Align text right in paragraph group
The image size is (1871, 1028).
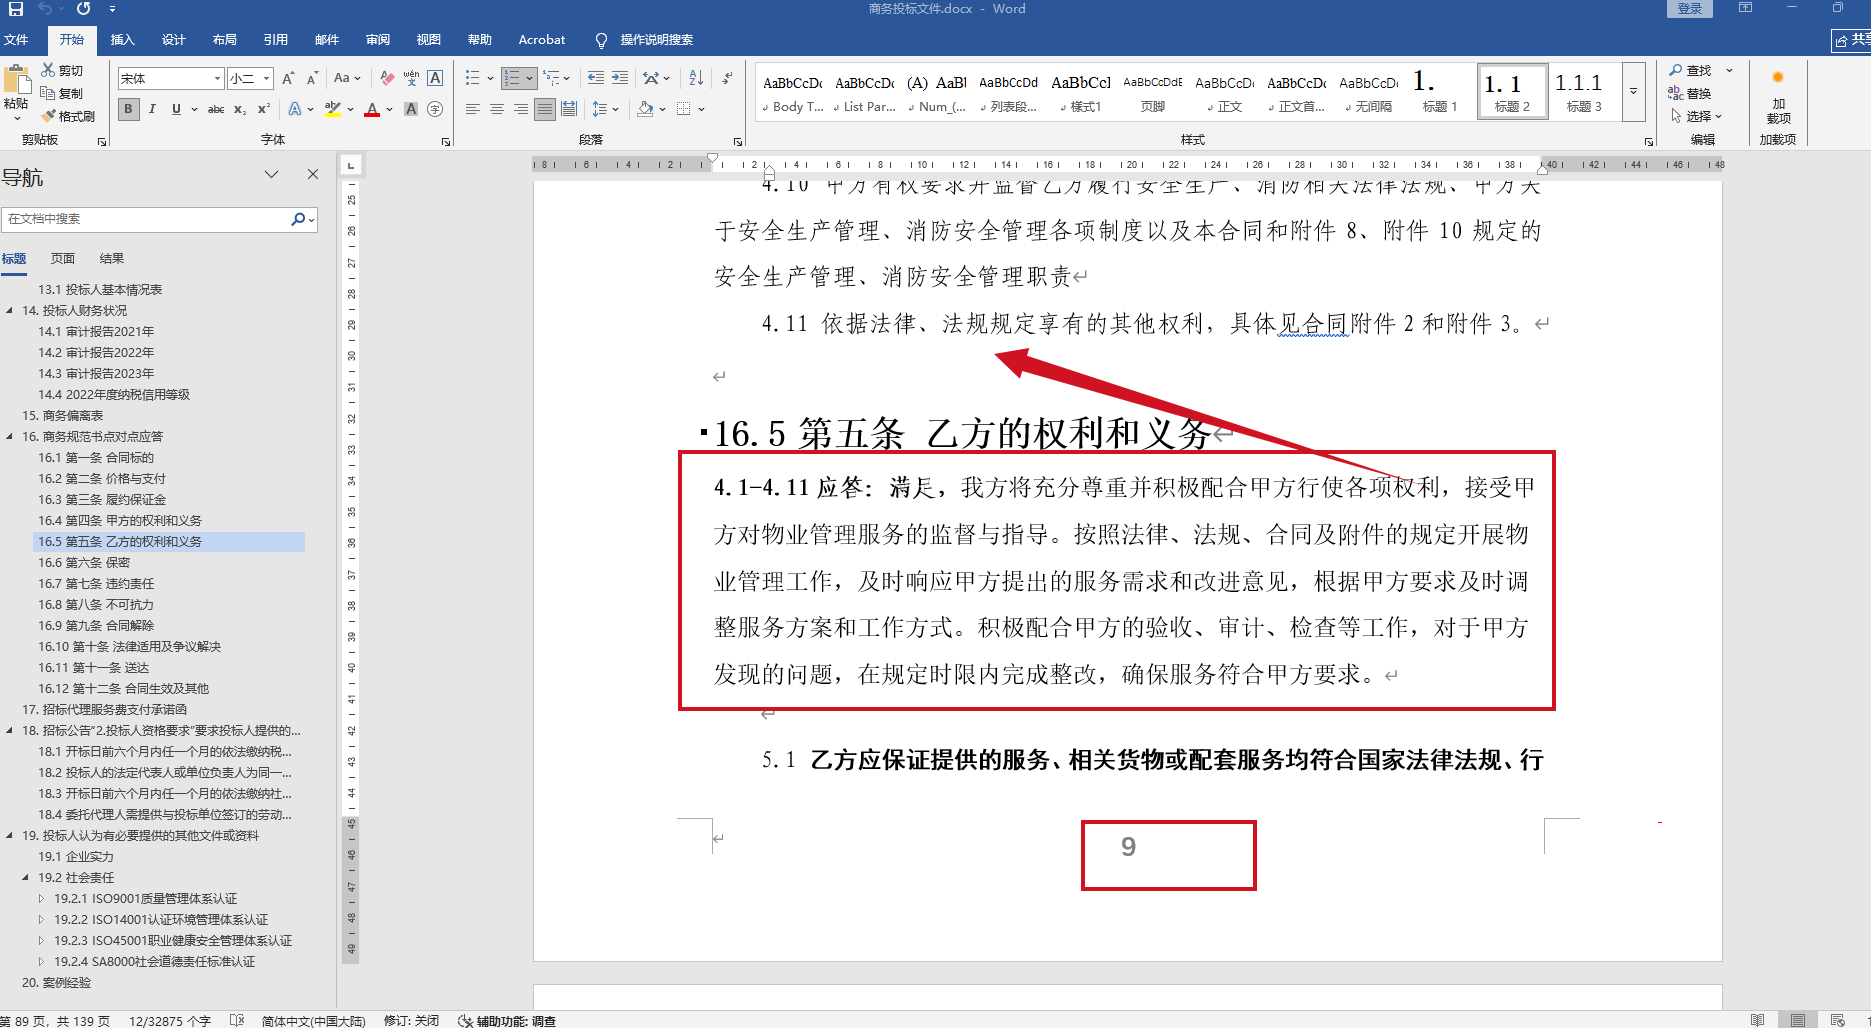click(520, 109)
